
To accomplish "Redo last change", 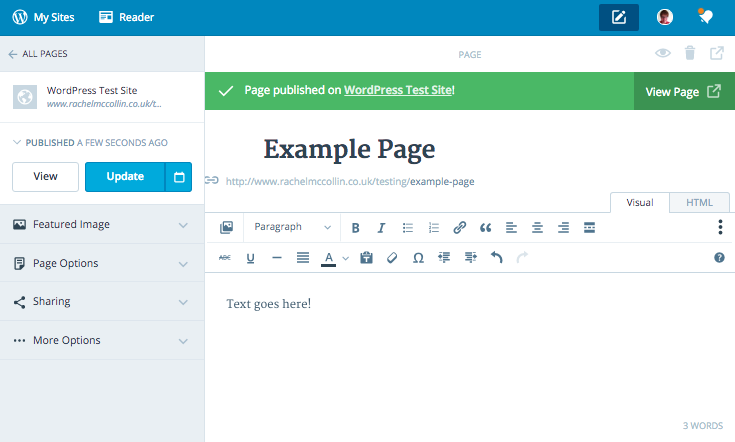I will 522,257.
